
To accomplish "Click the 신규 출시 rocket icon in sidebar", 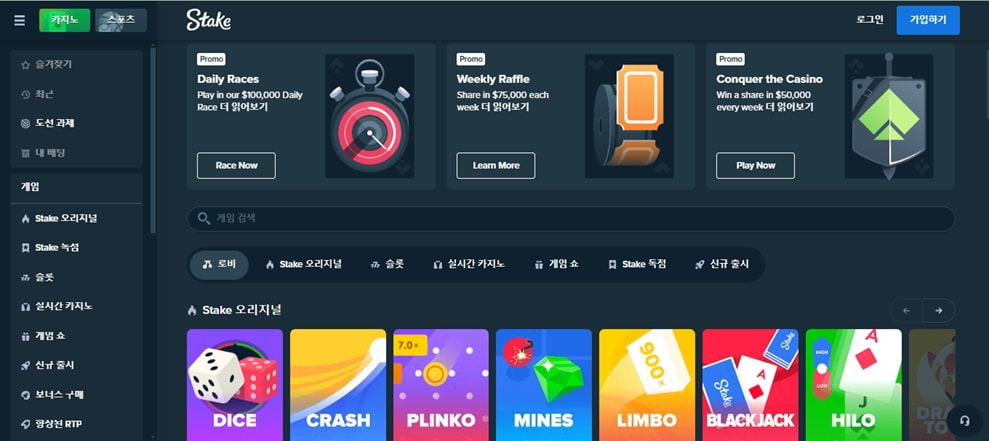I will pos(25,365).
